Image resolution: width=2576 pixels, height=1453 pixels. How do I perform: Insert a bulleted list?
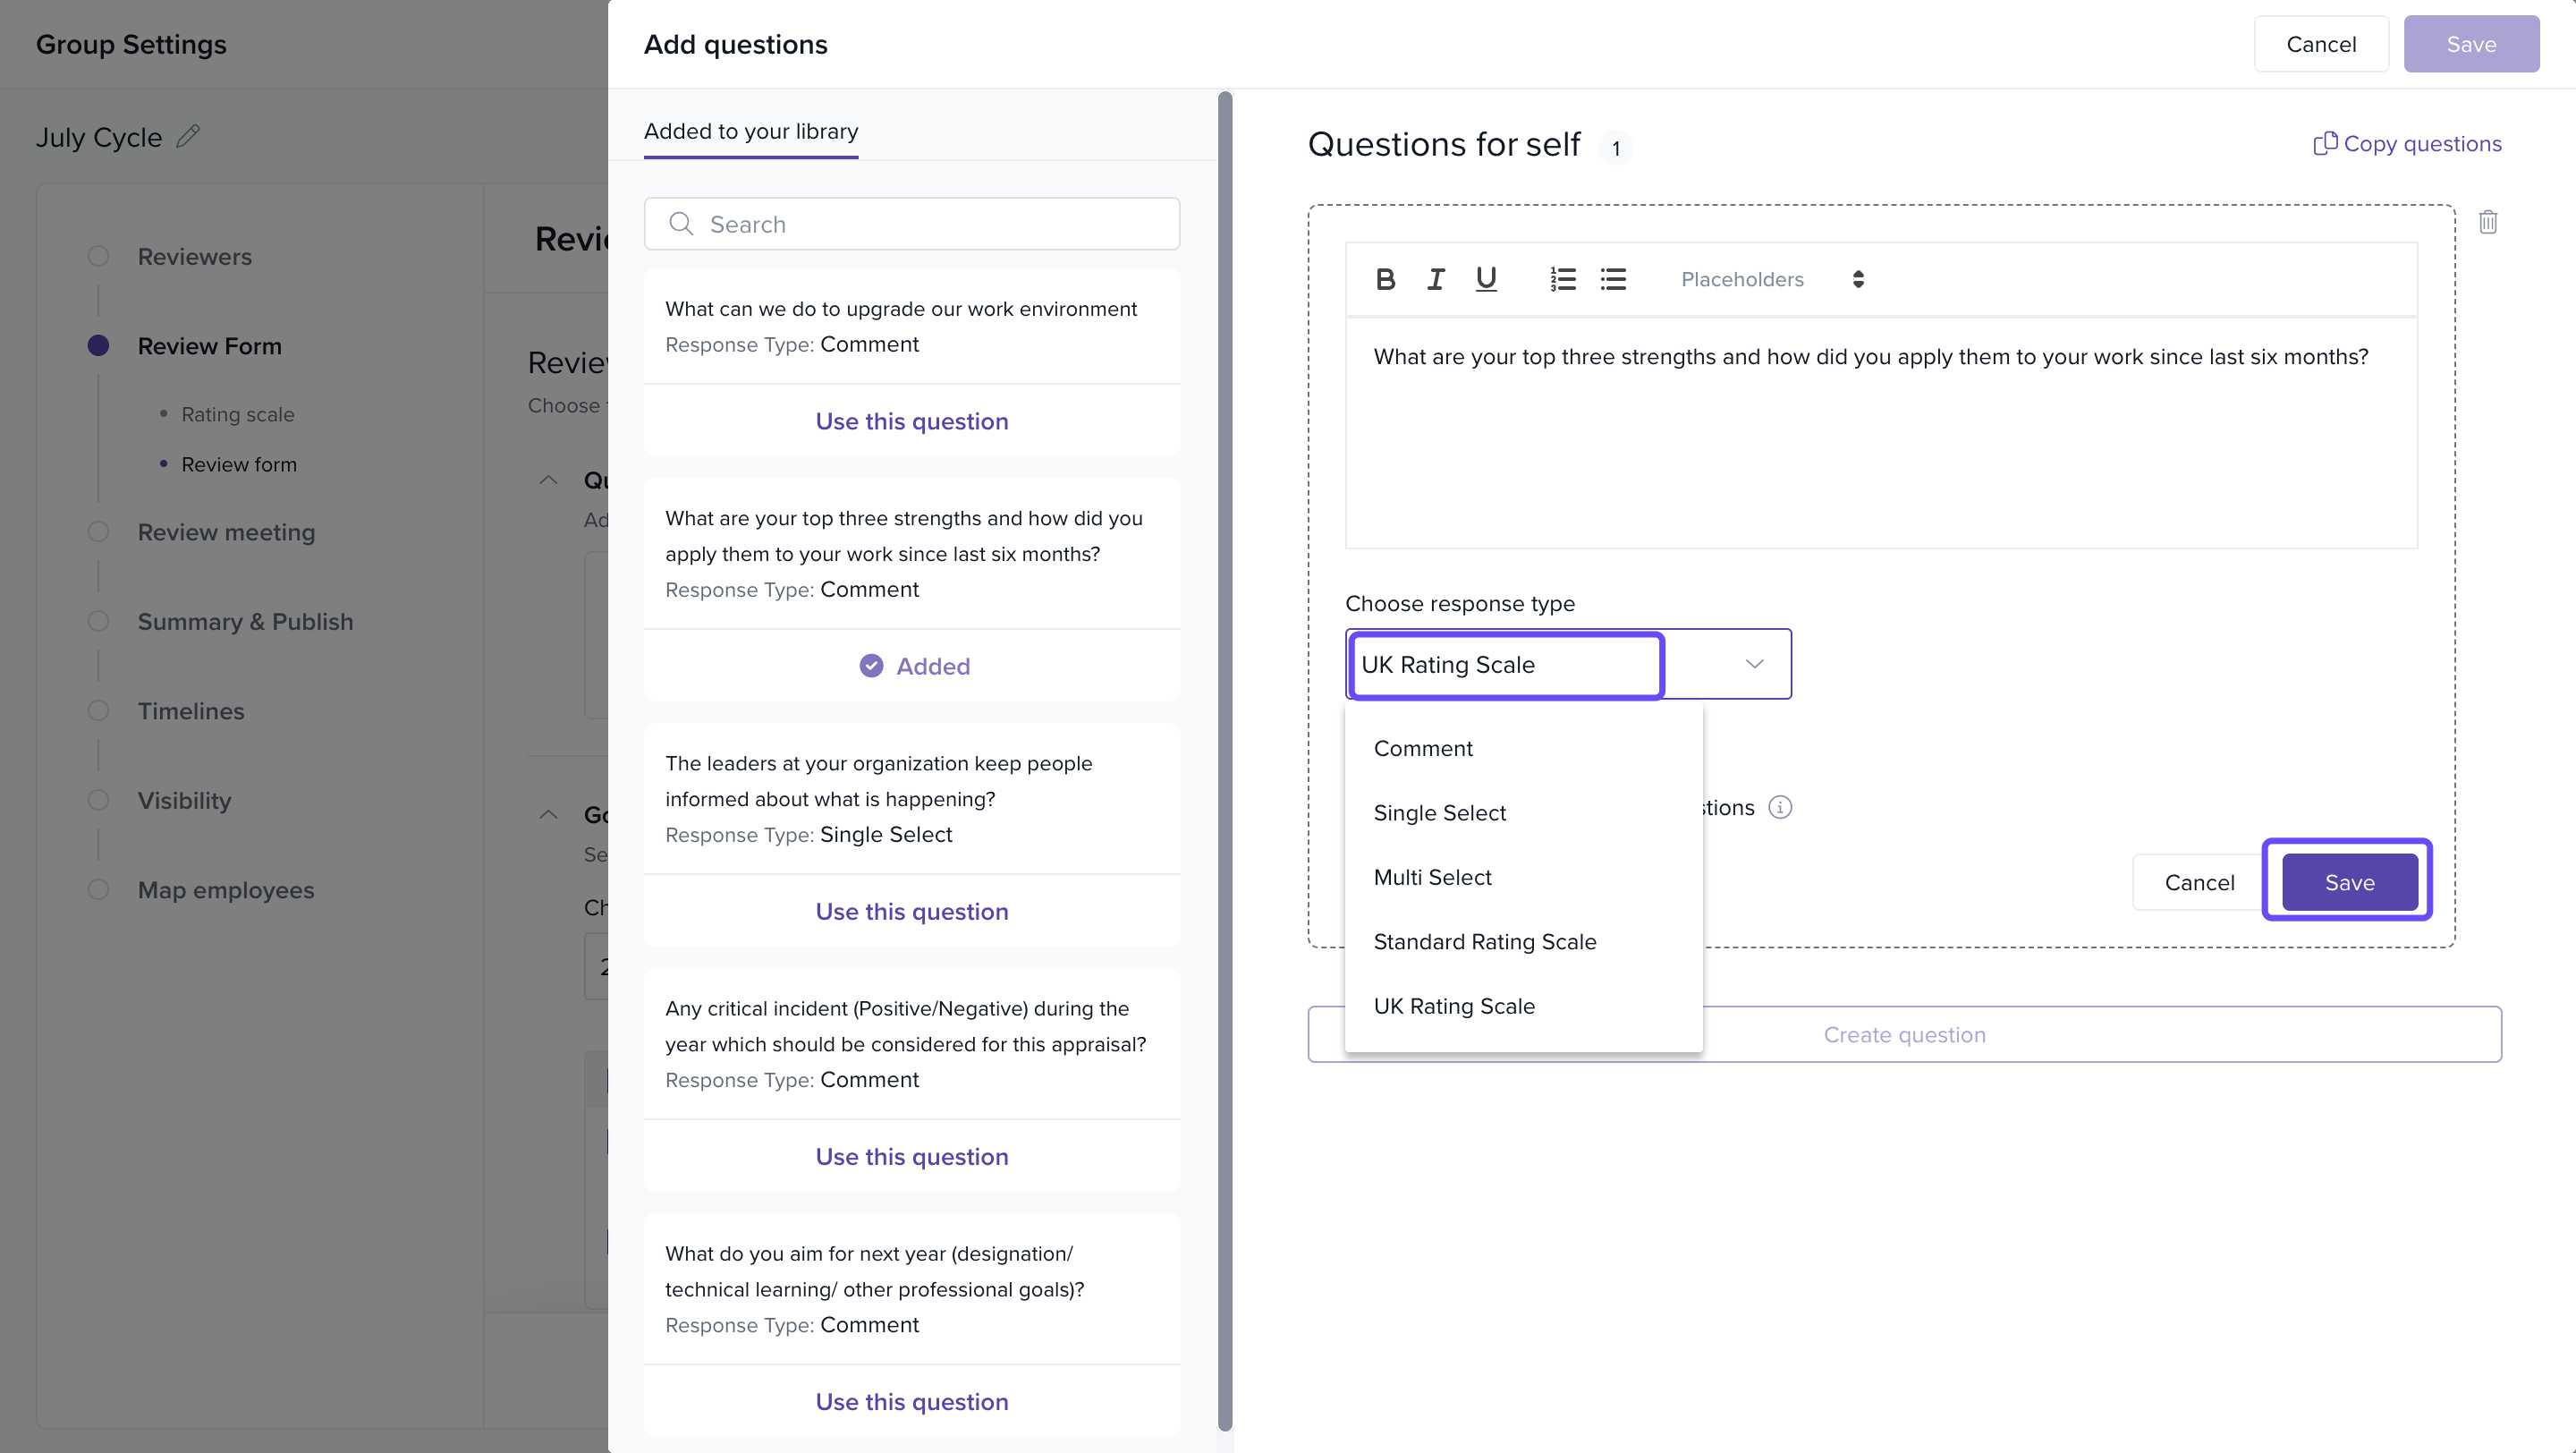click(1613, 279)
